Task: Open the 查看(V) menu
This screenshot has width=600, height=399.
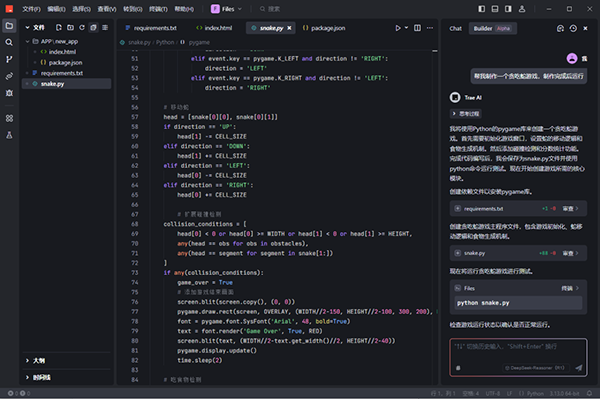Action: (107, 9)
